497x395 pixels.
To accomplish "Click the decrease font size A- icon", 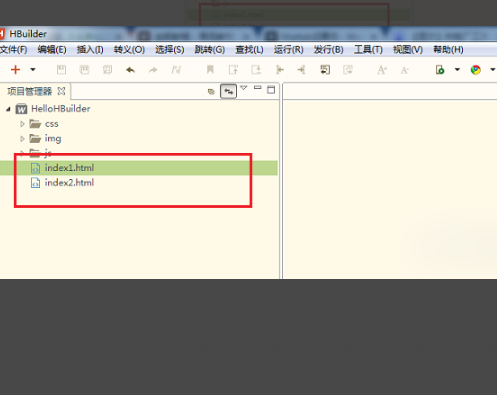I will coord(404,70).
